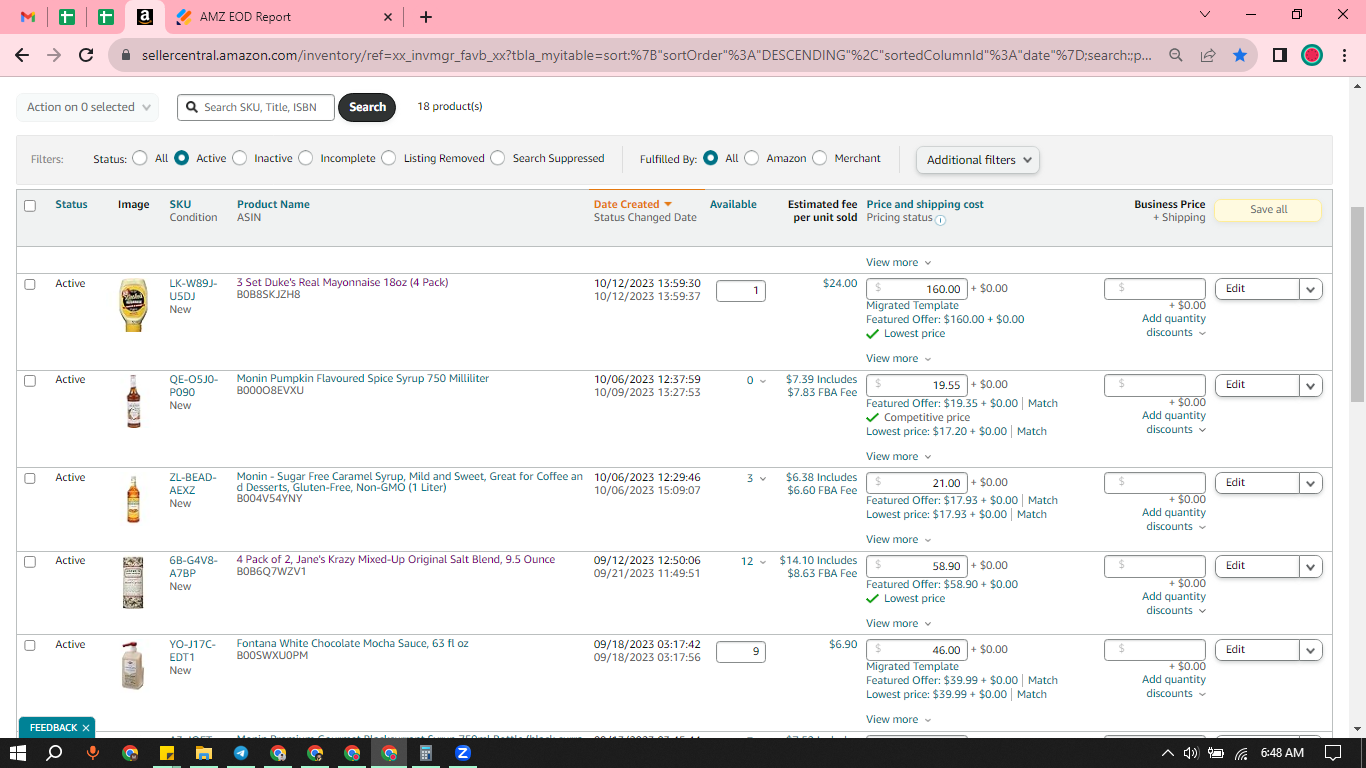Select the 'Listing Removed' status filter

point(388,158)
